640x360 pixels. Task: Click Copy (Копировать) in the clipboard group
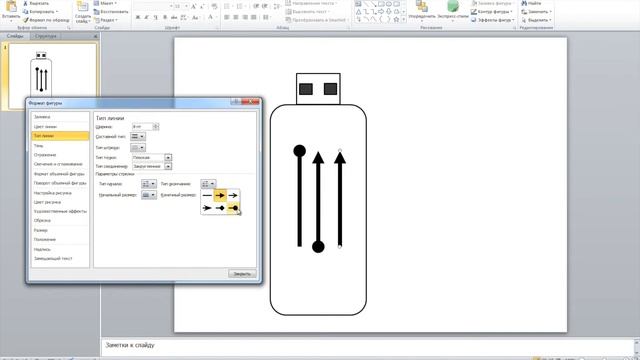(x=40, y=11)
